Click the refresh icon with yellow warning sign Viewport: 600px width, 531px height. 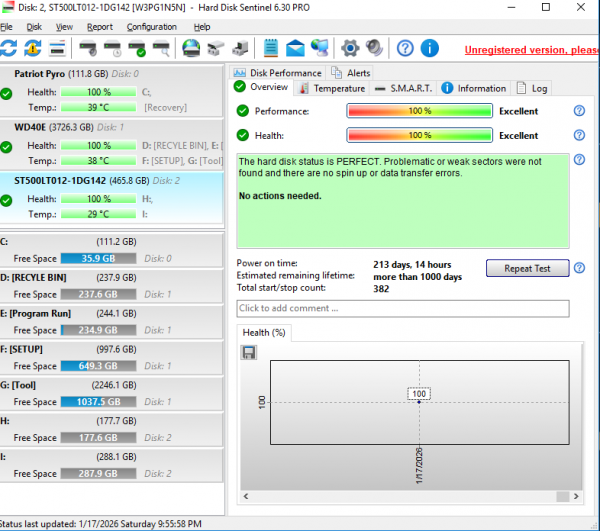33,49
